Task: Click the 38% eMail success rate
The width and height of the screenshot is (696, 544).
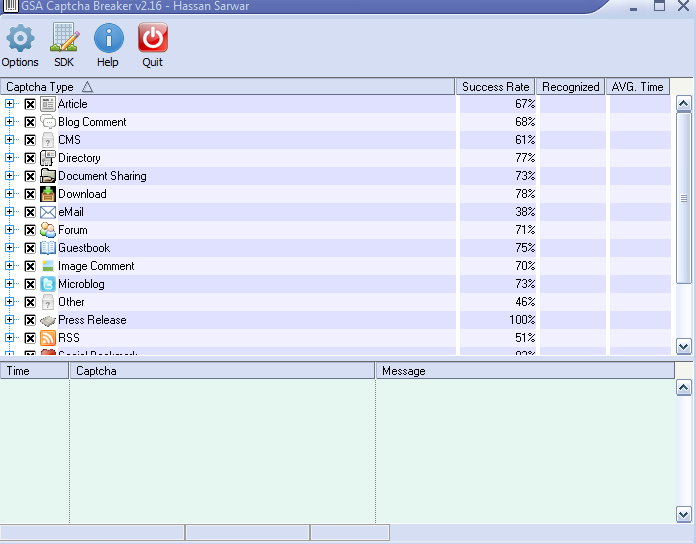Action: click(525, 212)
